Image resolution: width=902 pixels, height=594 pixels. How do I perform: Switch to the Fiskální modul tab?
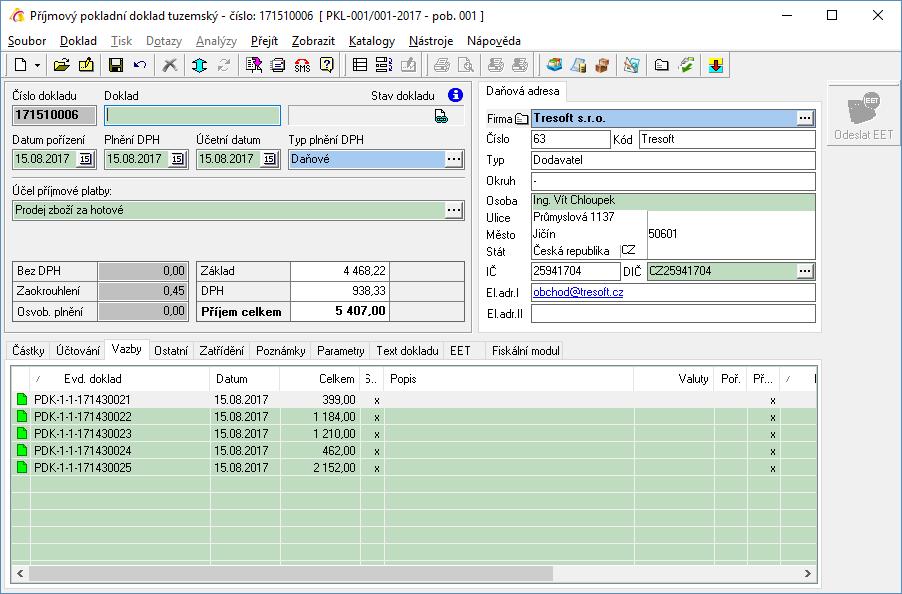click(x=525, y=351)
